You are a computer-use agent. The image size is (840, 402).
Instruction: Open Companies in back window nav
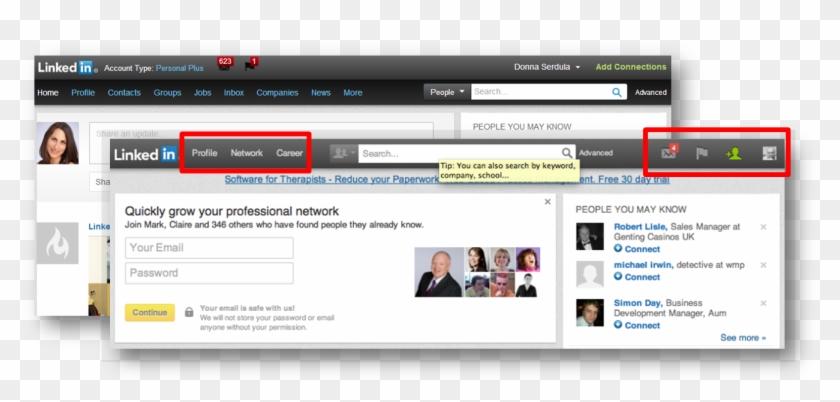pyautogui.click(x=277, y=93)
